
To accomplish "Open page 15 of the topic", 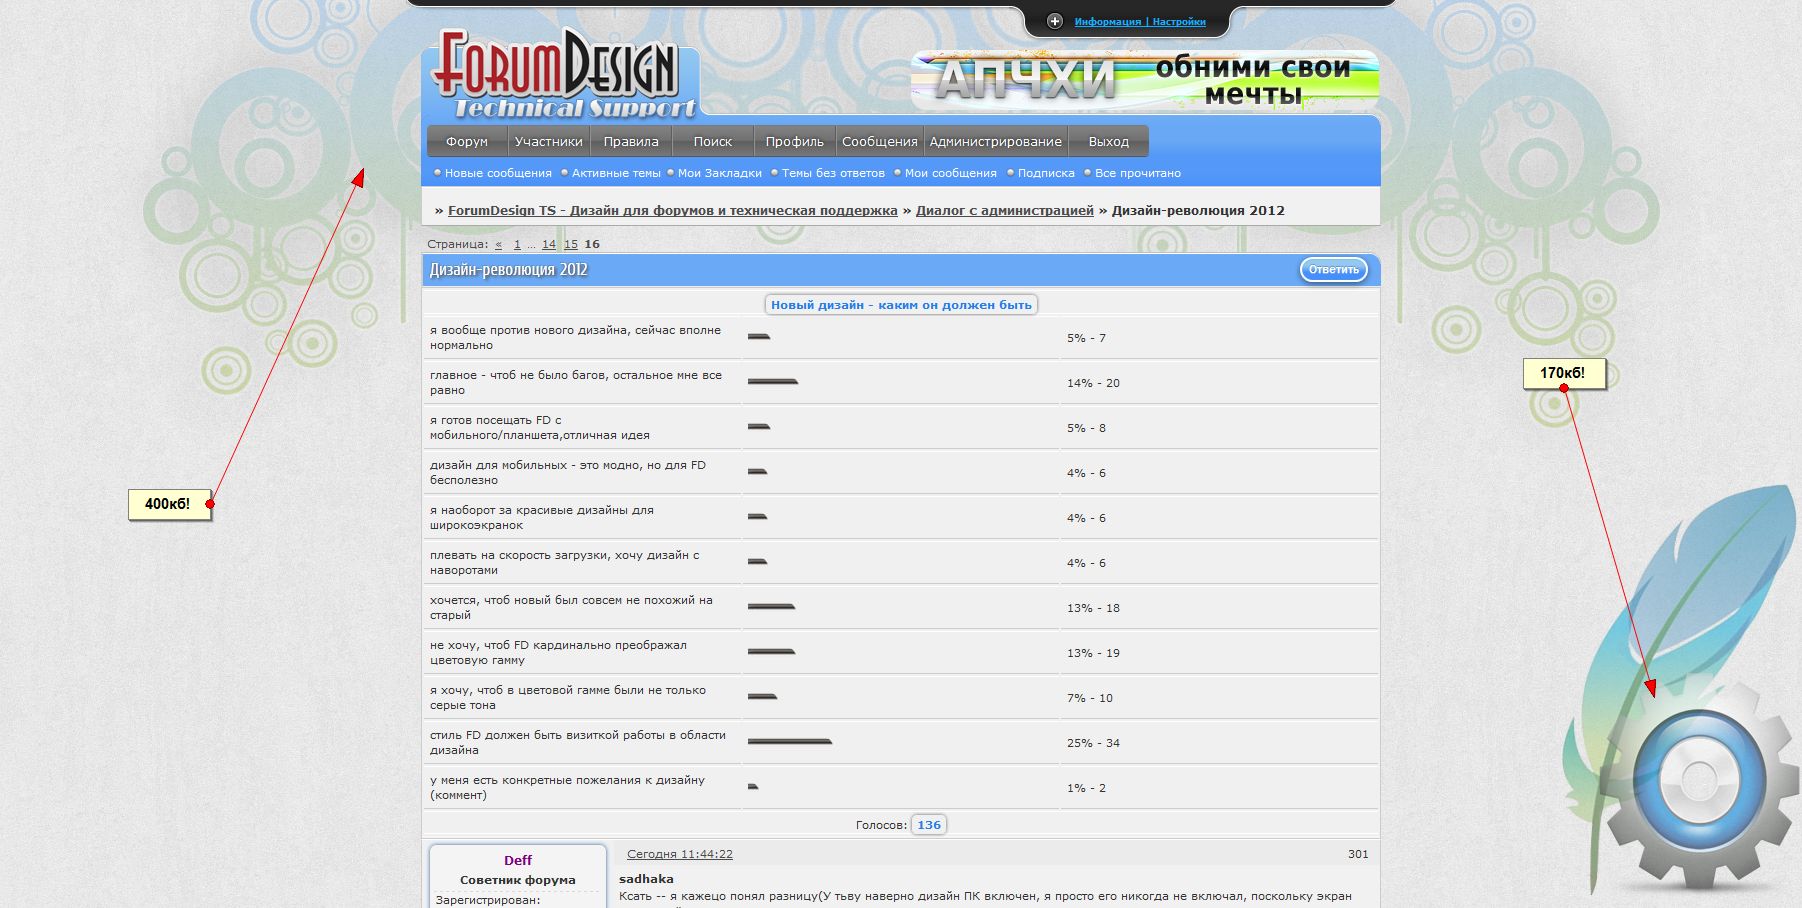I will point(571,244).
